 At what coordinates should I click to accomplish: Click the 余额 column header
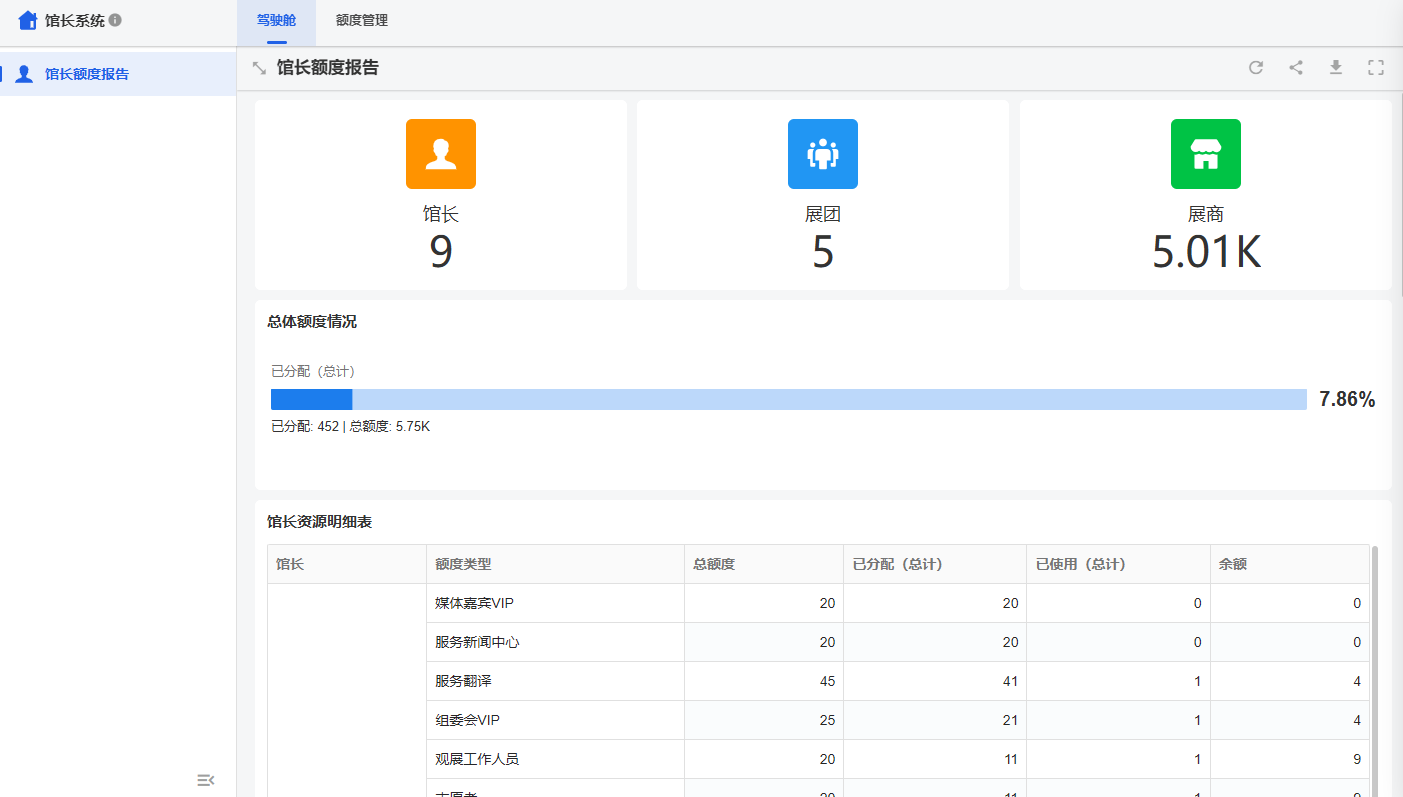[1232, 564]
